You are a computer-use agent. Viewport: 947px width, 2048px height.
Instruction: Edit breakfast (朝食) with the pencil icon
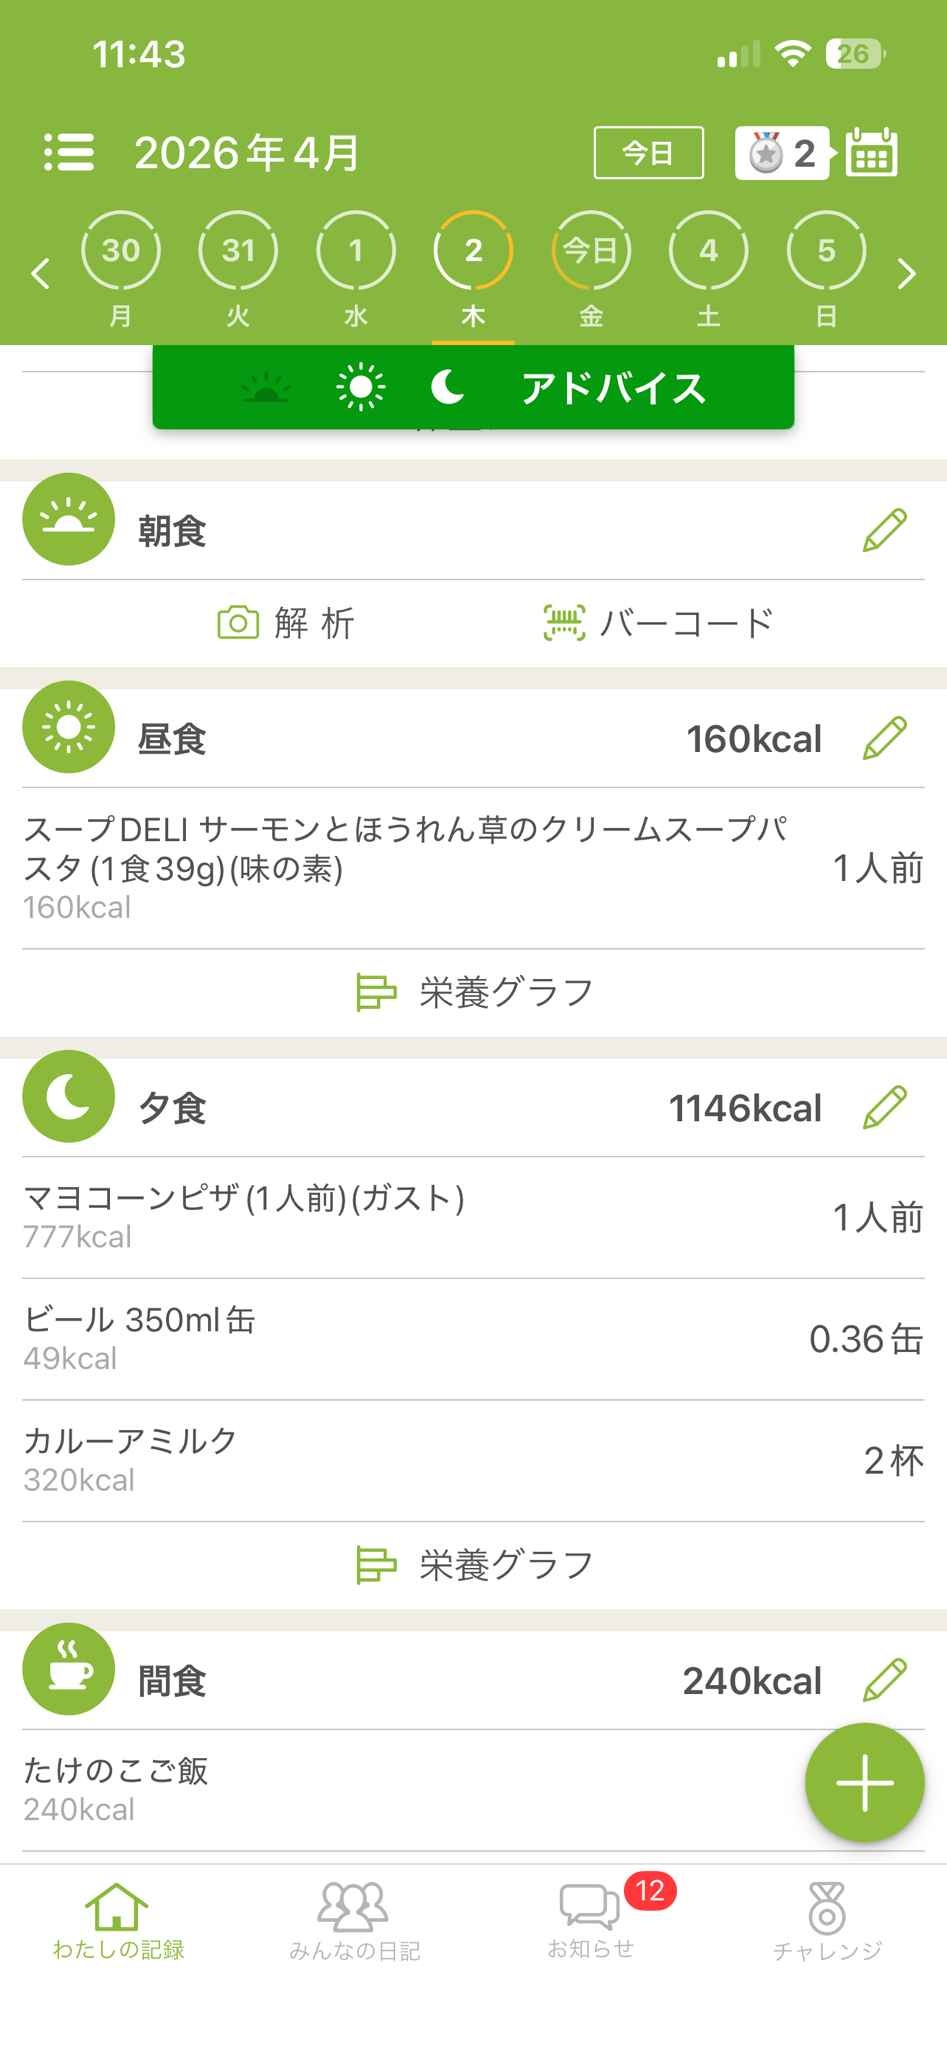(884, 530)
